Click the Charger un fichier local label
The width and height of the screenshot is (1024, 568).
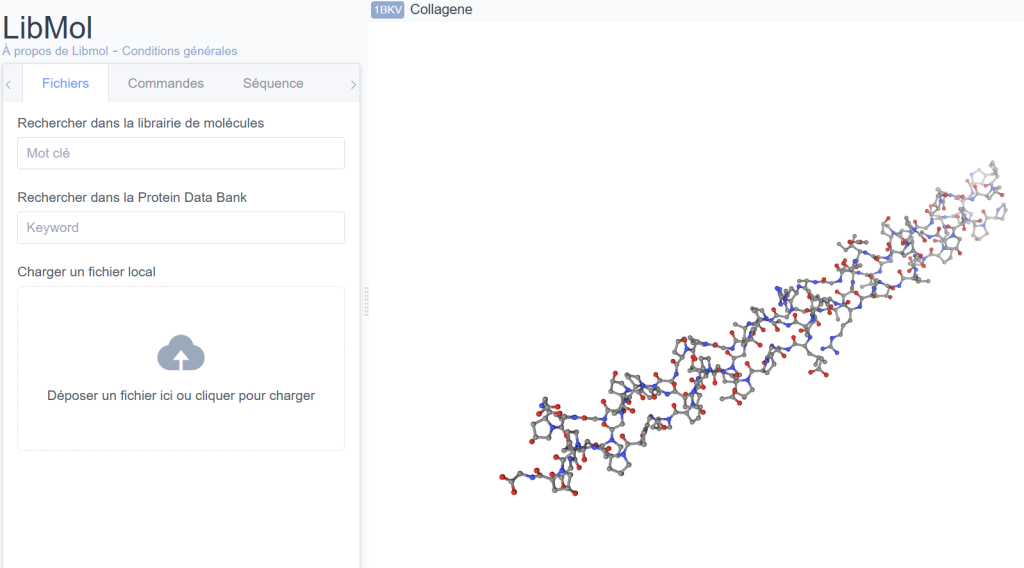pos(86,272)
